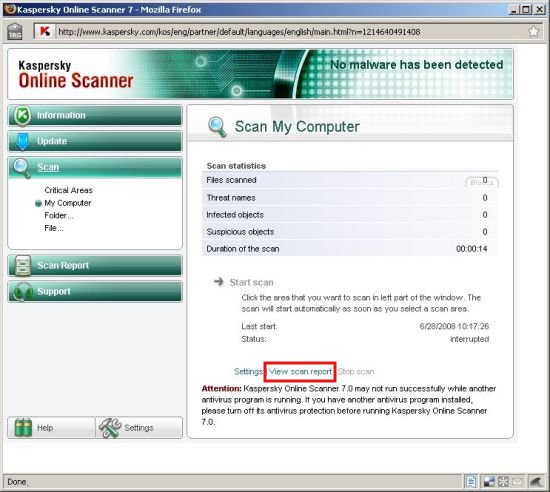Click the monitor icon in the status bar, right of the page icon
Viewport: 550px width, 492px height.
coord(489,482)
